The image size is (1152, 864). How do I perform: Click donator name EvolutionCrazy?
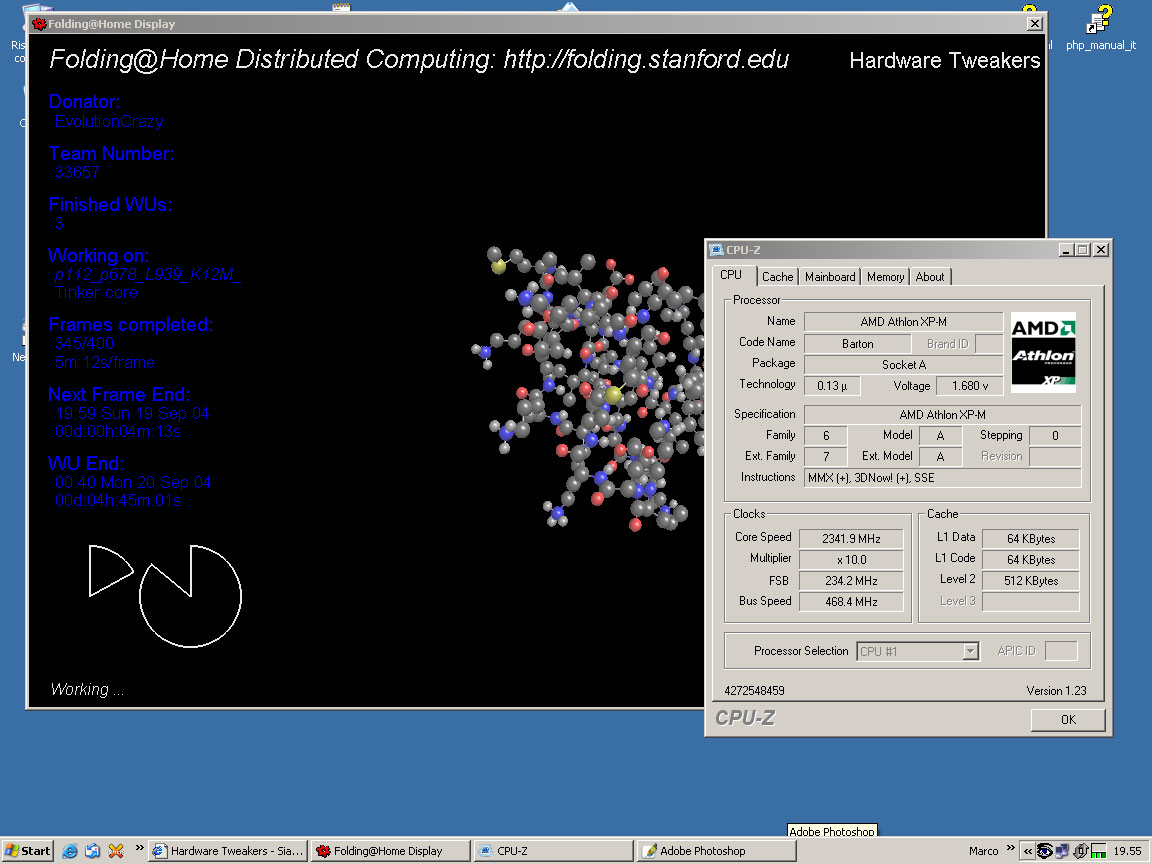pos(109,121)
